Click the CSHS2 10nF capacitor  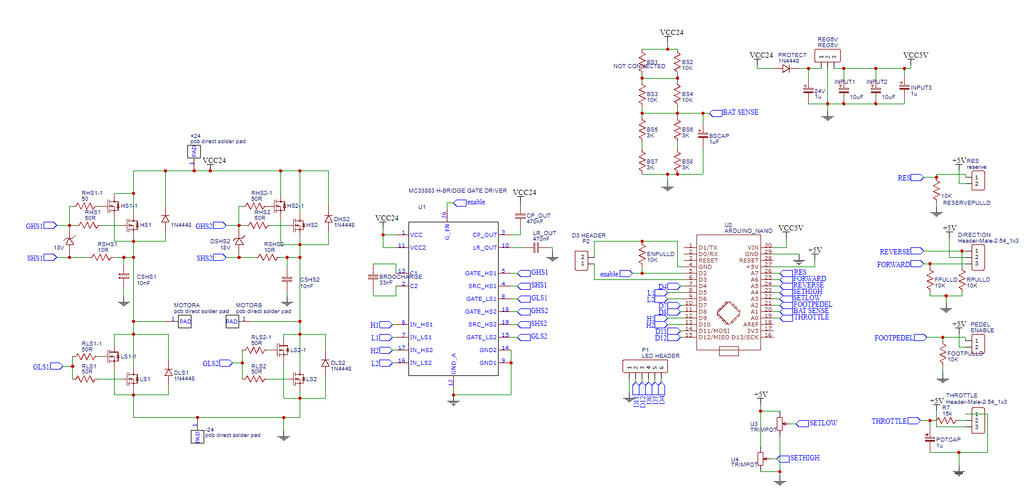click(286, 279)
